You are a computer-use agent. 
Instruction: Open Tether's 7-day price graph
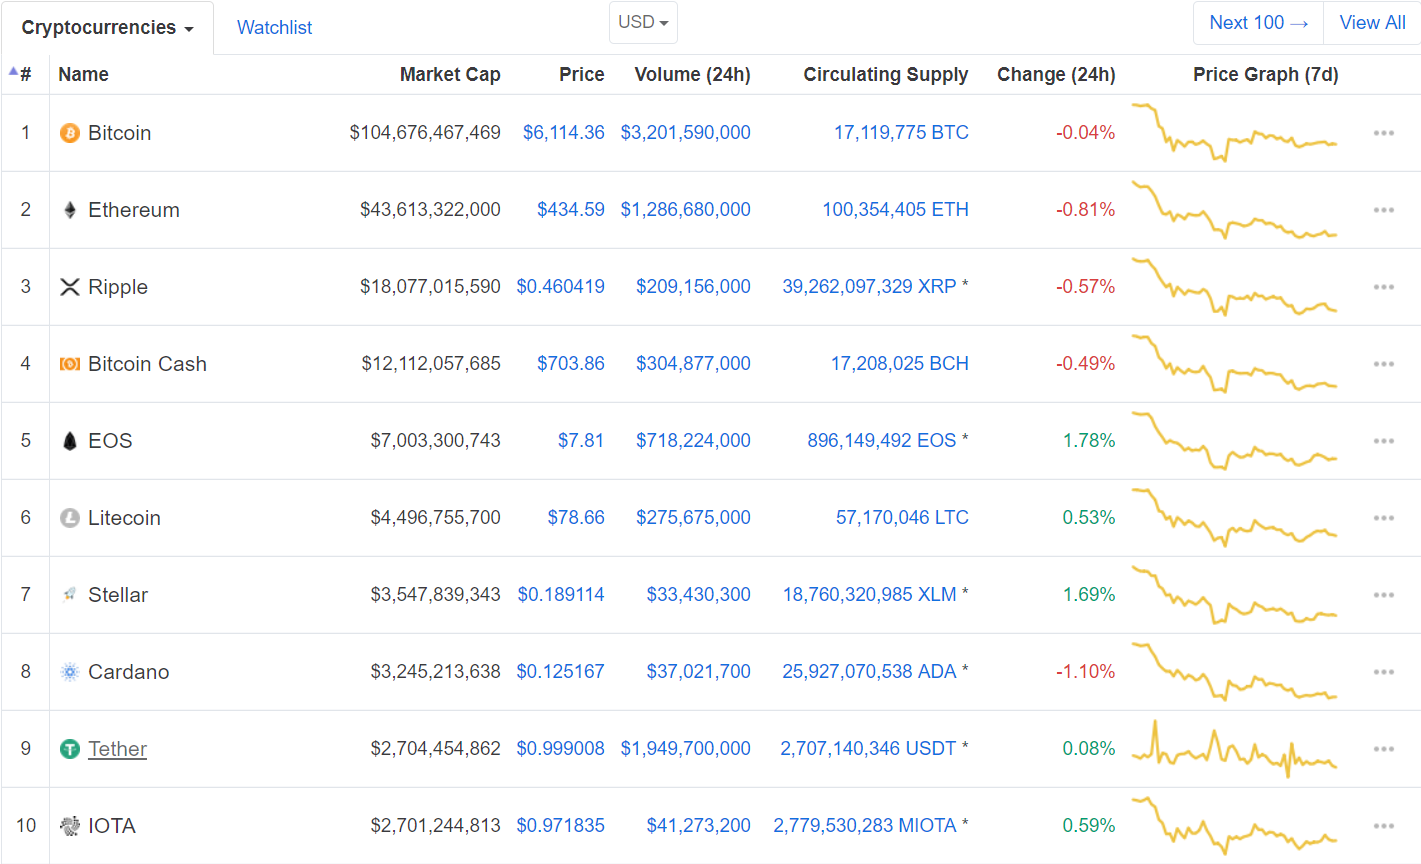coord(1235,749)
